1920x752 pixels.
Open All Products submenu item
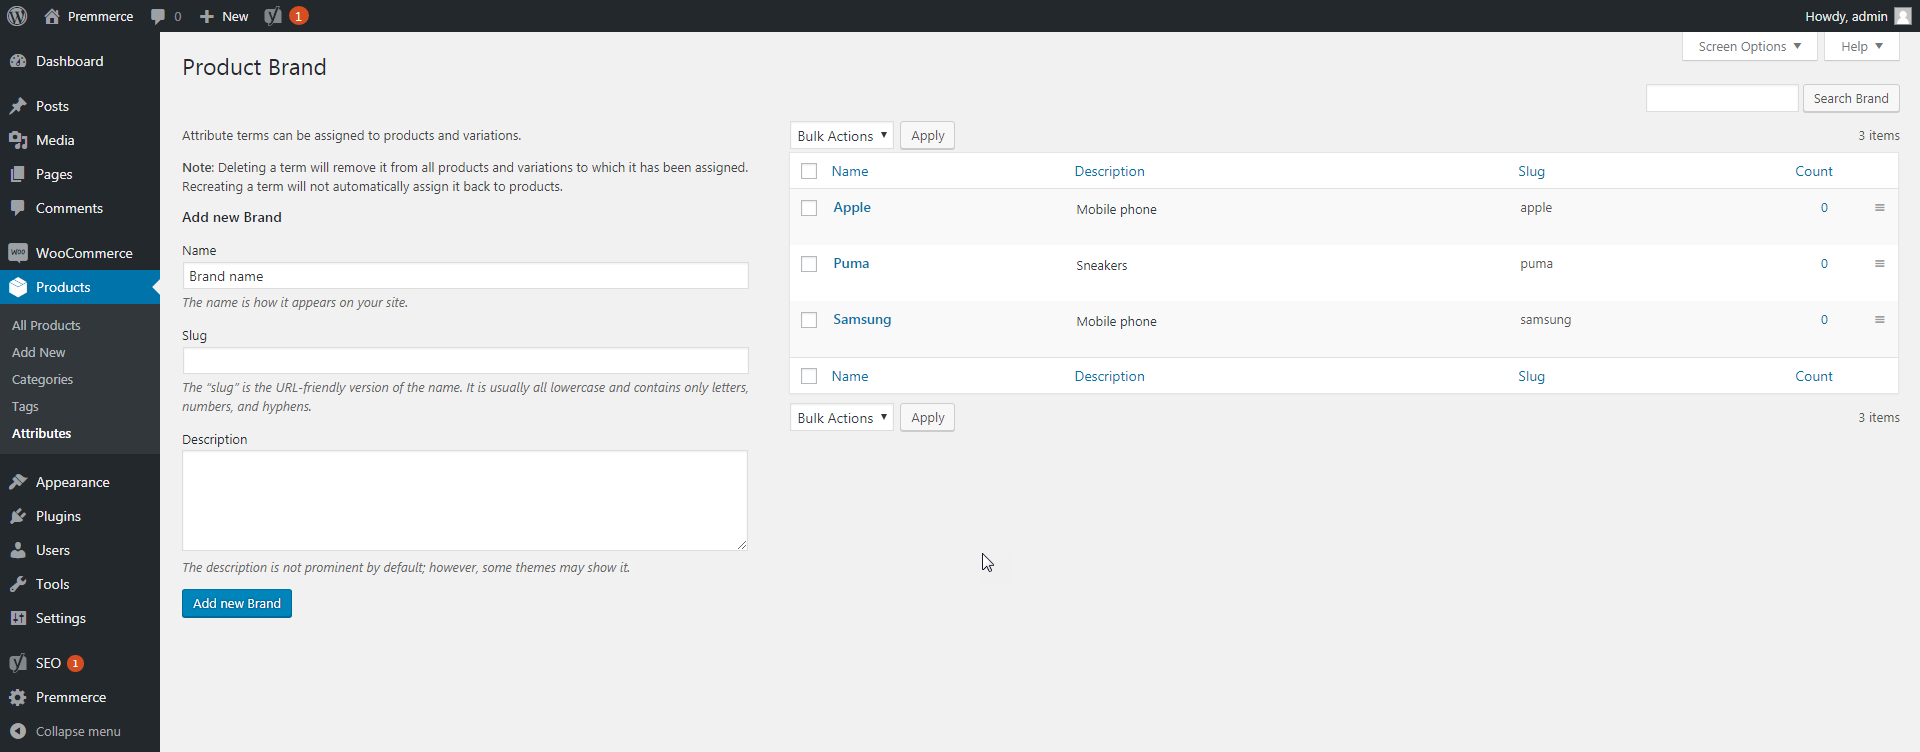click(x=46, y=325)
